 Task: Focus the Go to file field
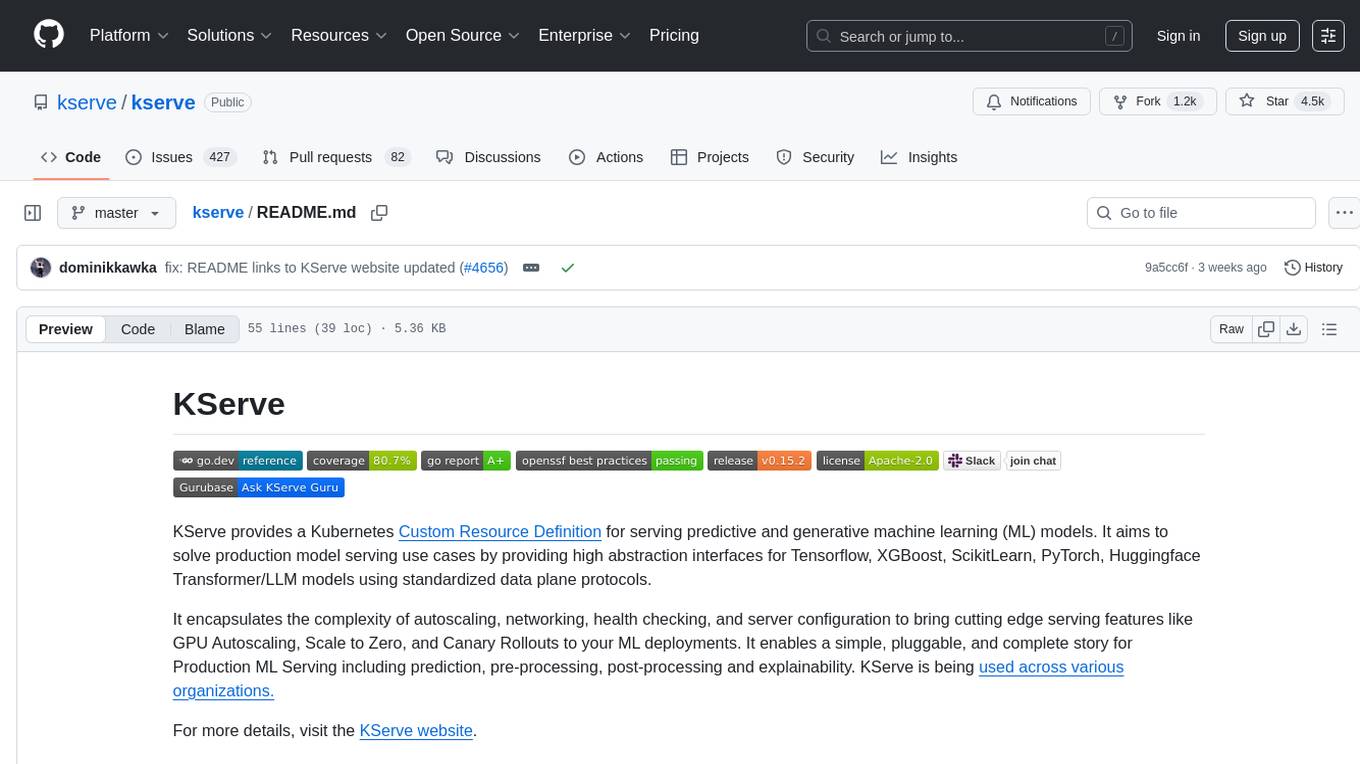click(x=1201, y=213)
